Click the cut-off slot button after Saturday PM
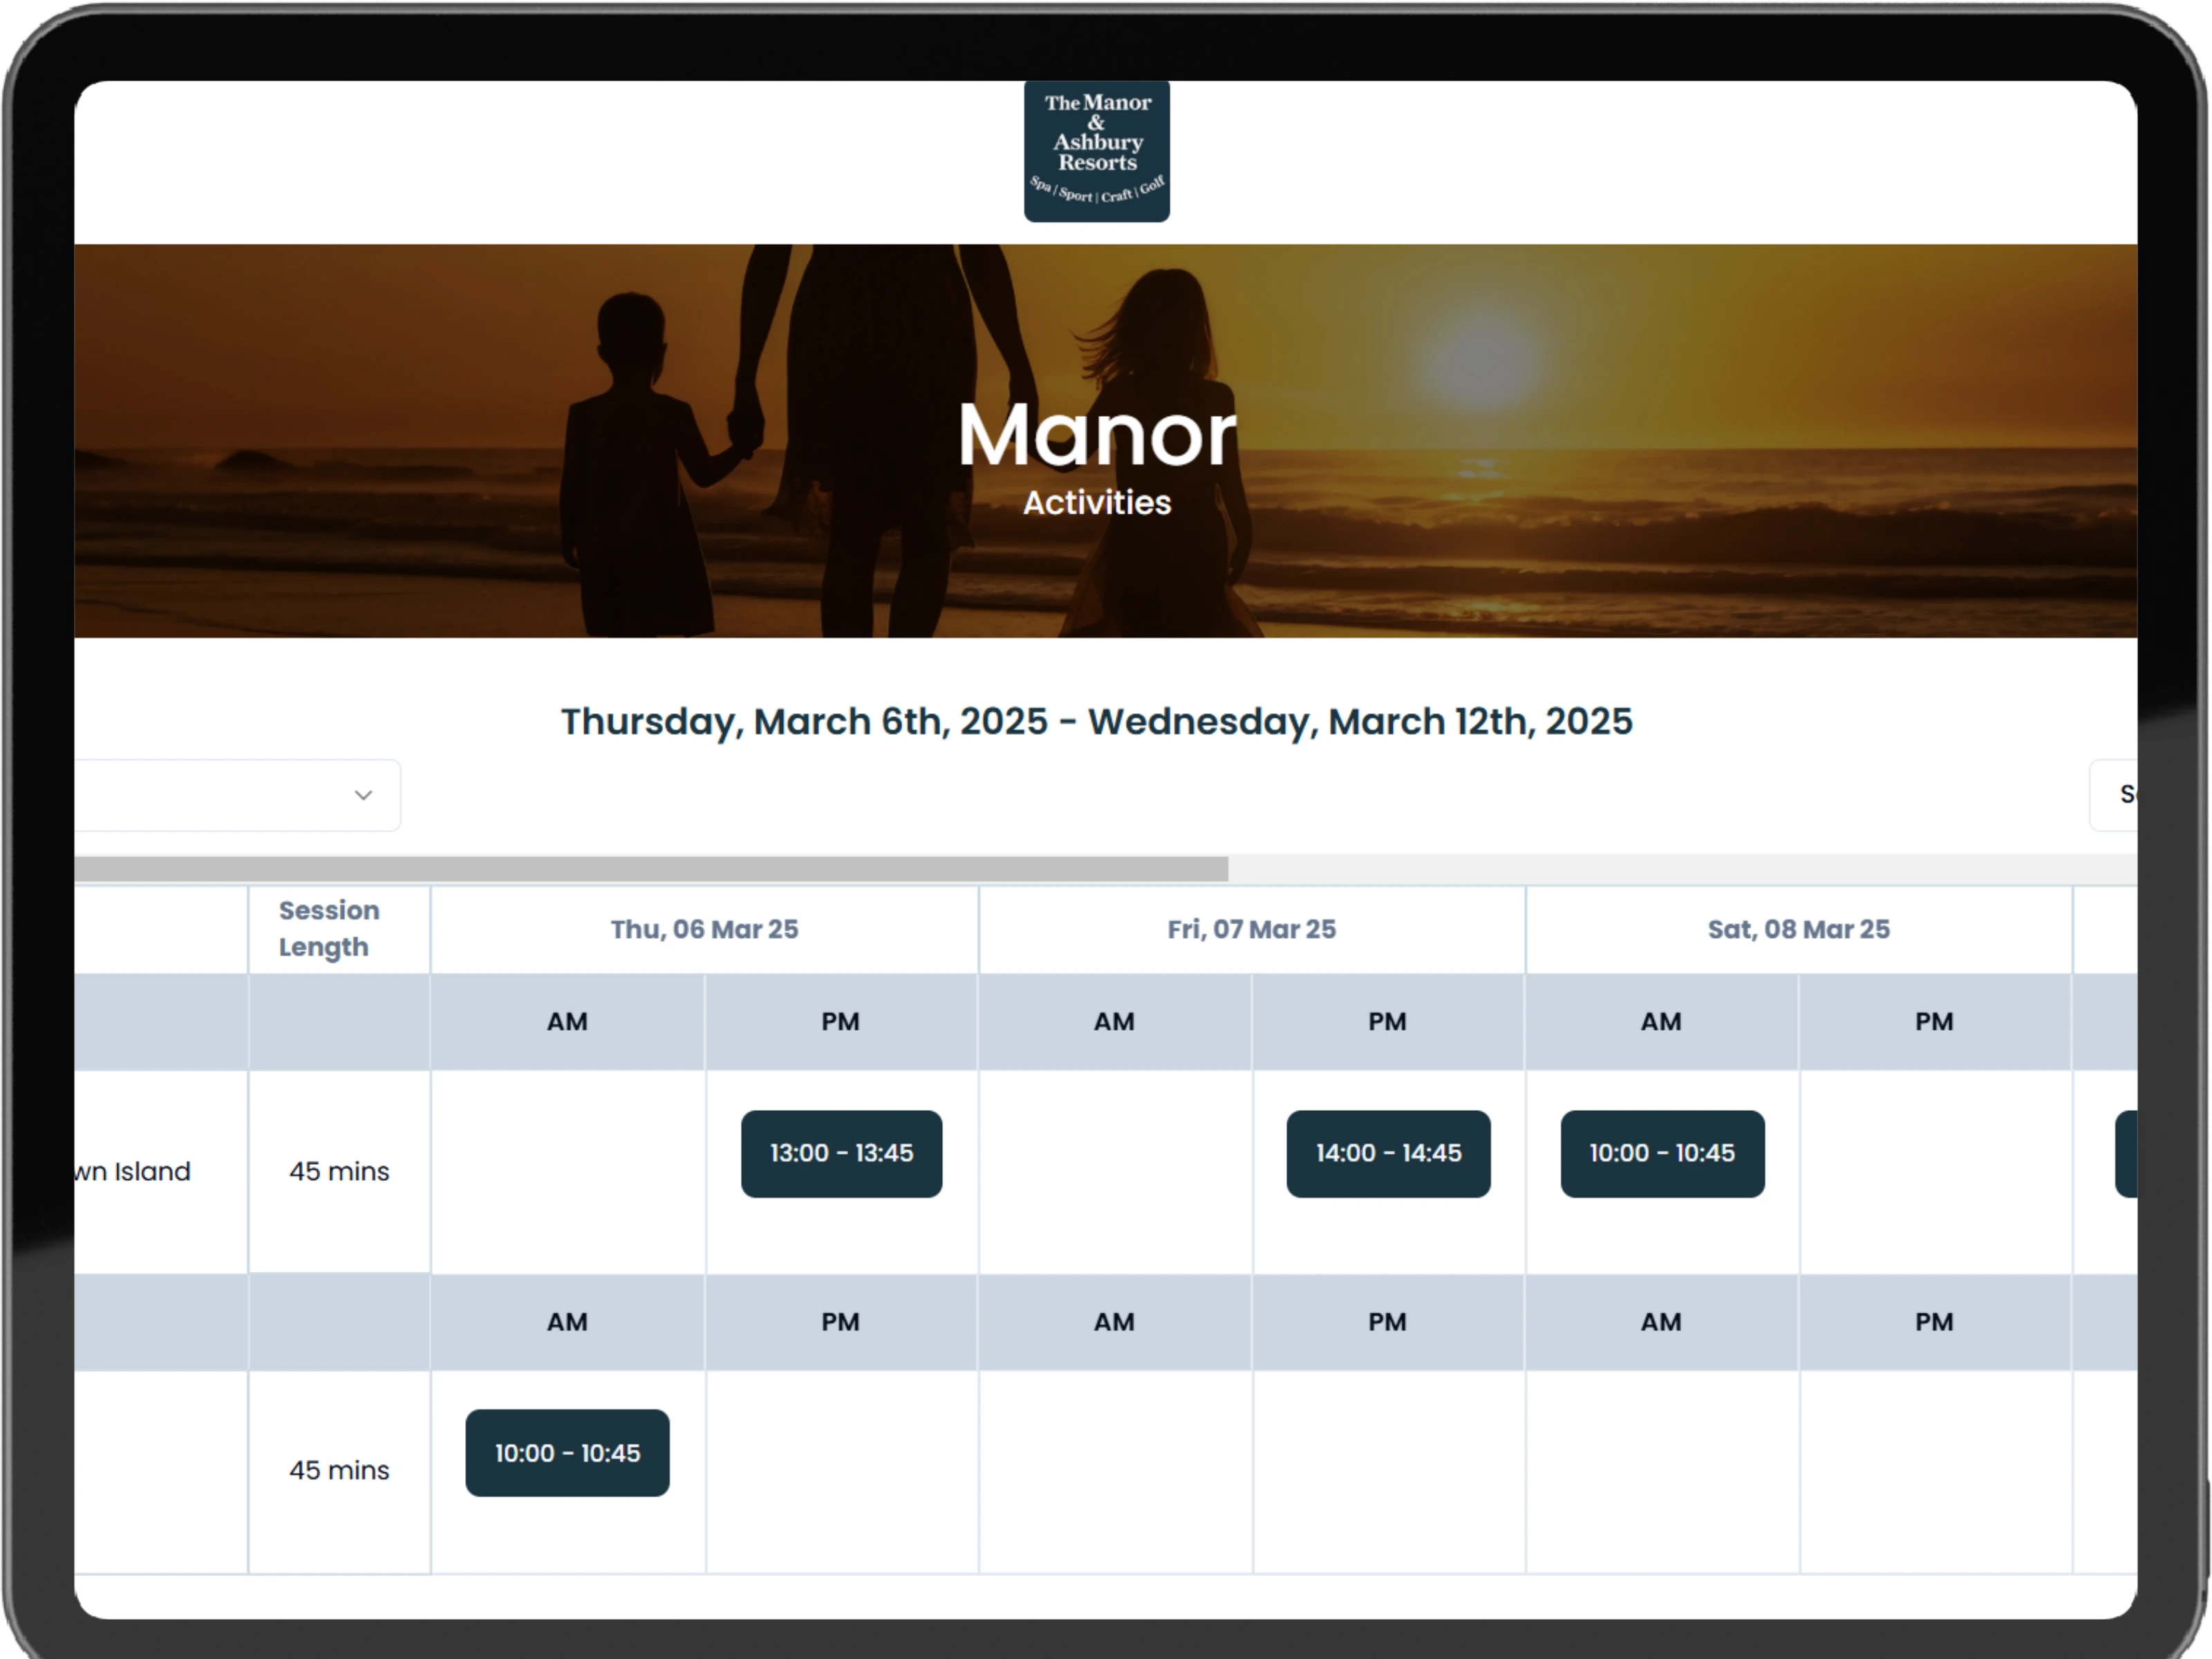The height and width of the screenshot is (1659, 2212). tap(2126, 1153)
